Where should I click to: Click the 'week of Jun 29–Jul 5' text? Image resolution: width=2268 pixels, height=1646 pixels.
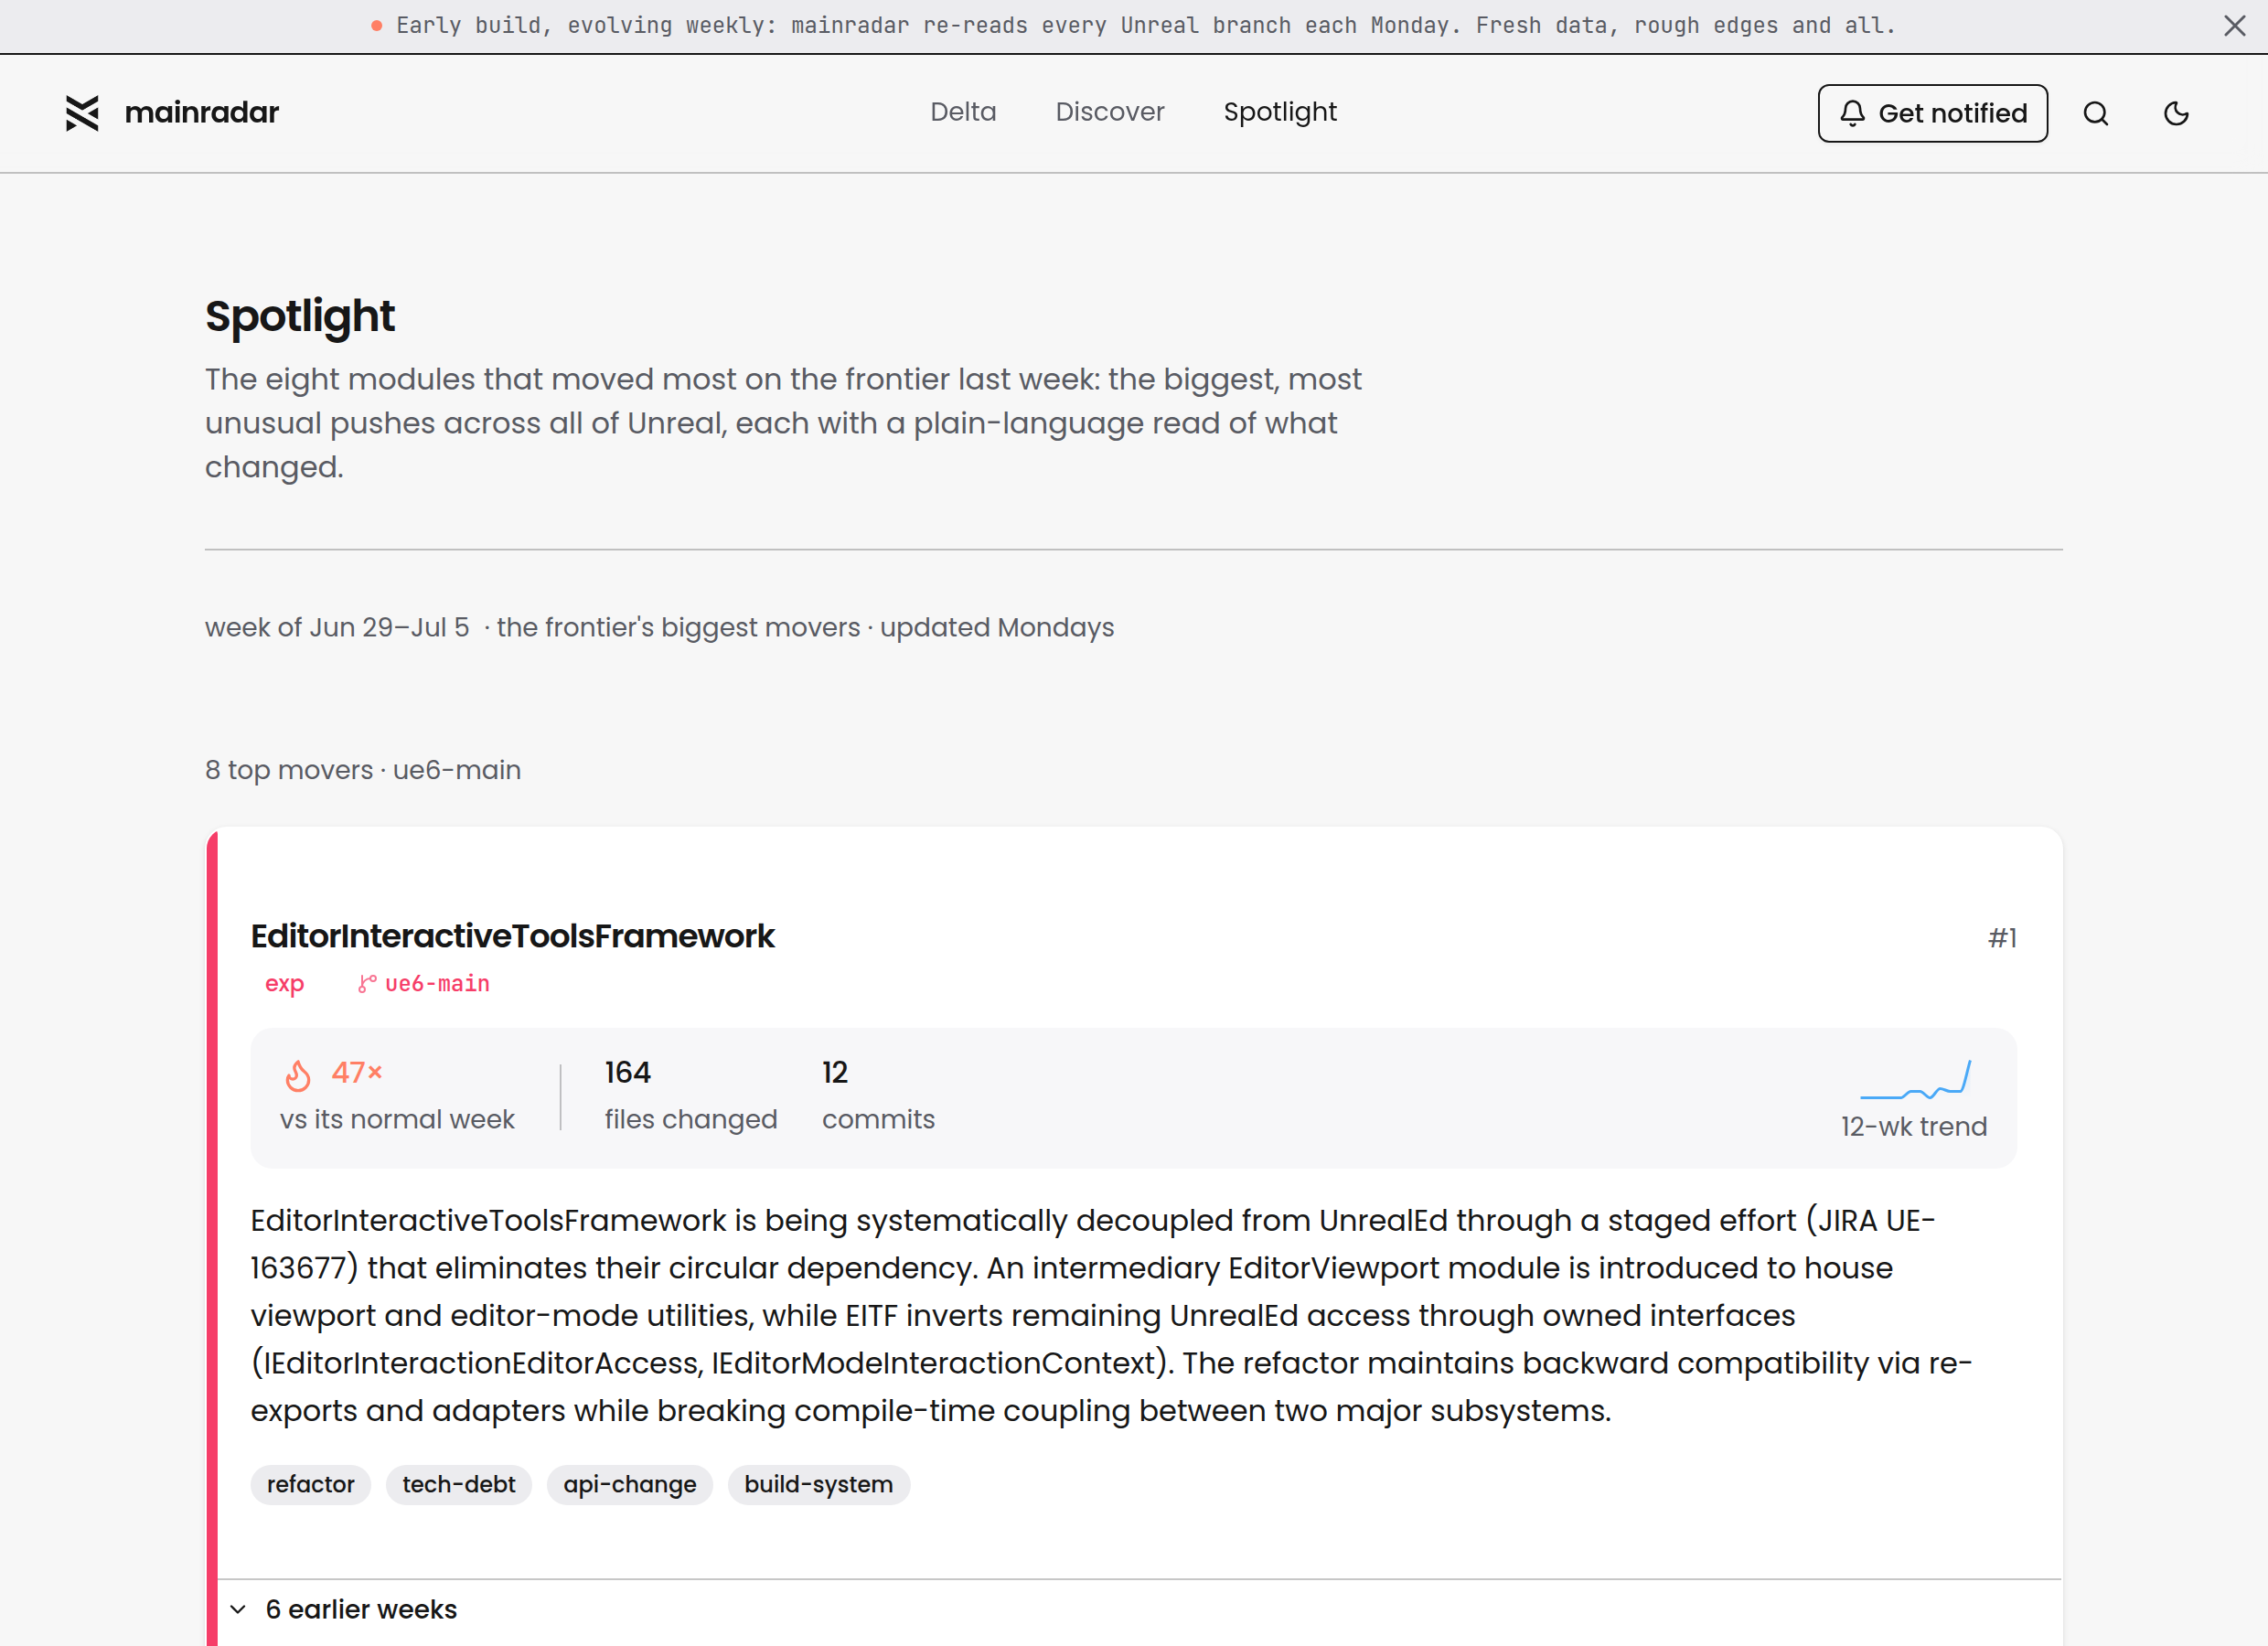(337, 627)
